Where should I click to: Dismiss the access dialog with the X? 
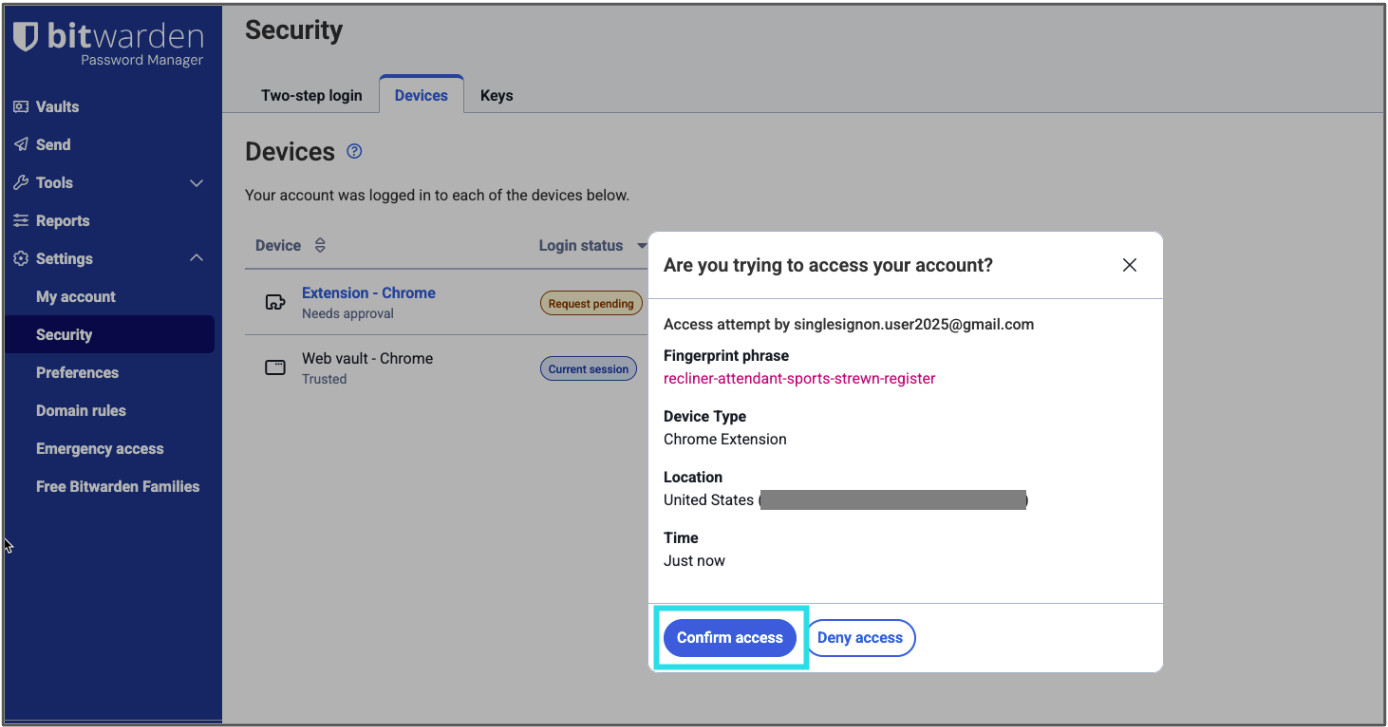click(x=1129, y=265)
